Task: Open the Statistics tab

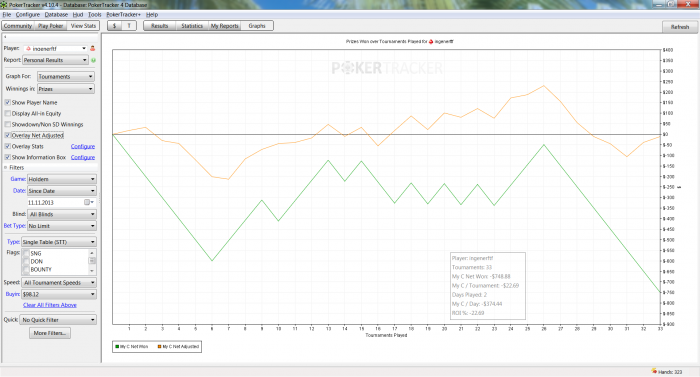Action: [x=192, y=26]
